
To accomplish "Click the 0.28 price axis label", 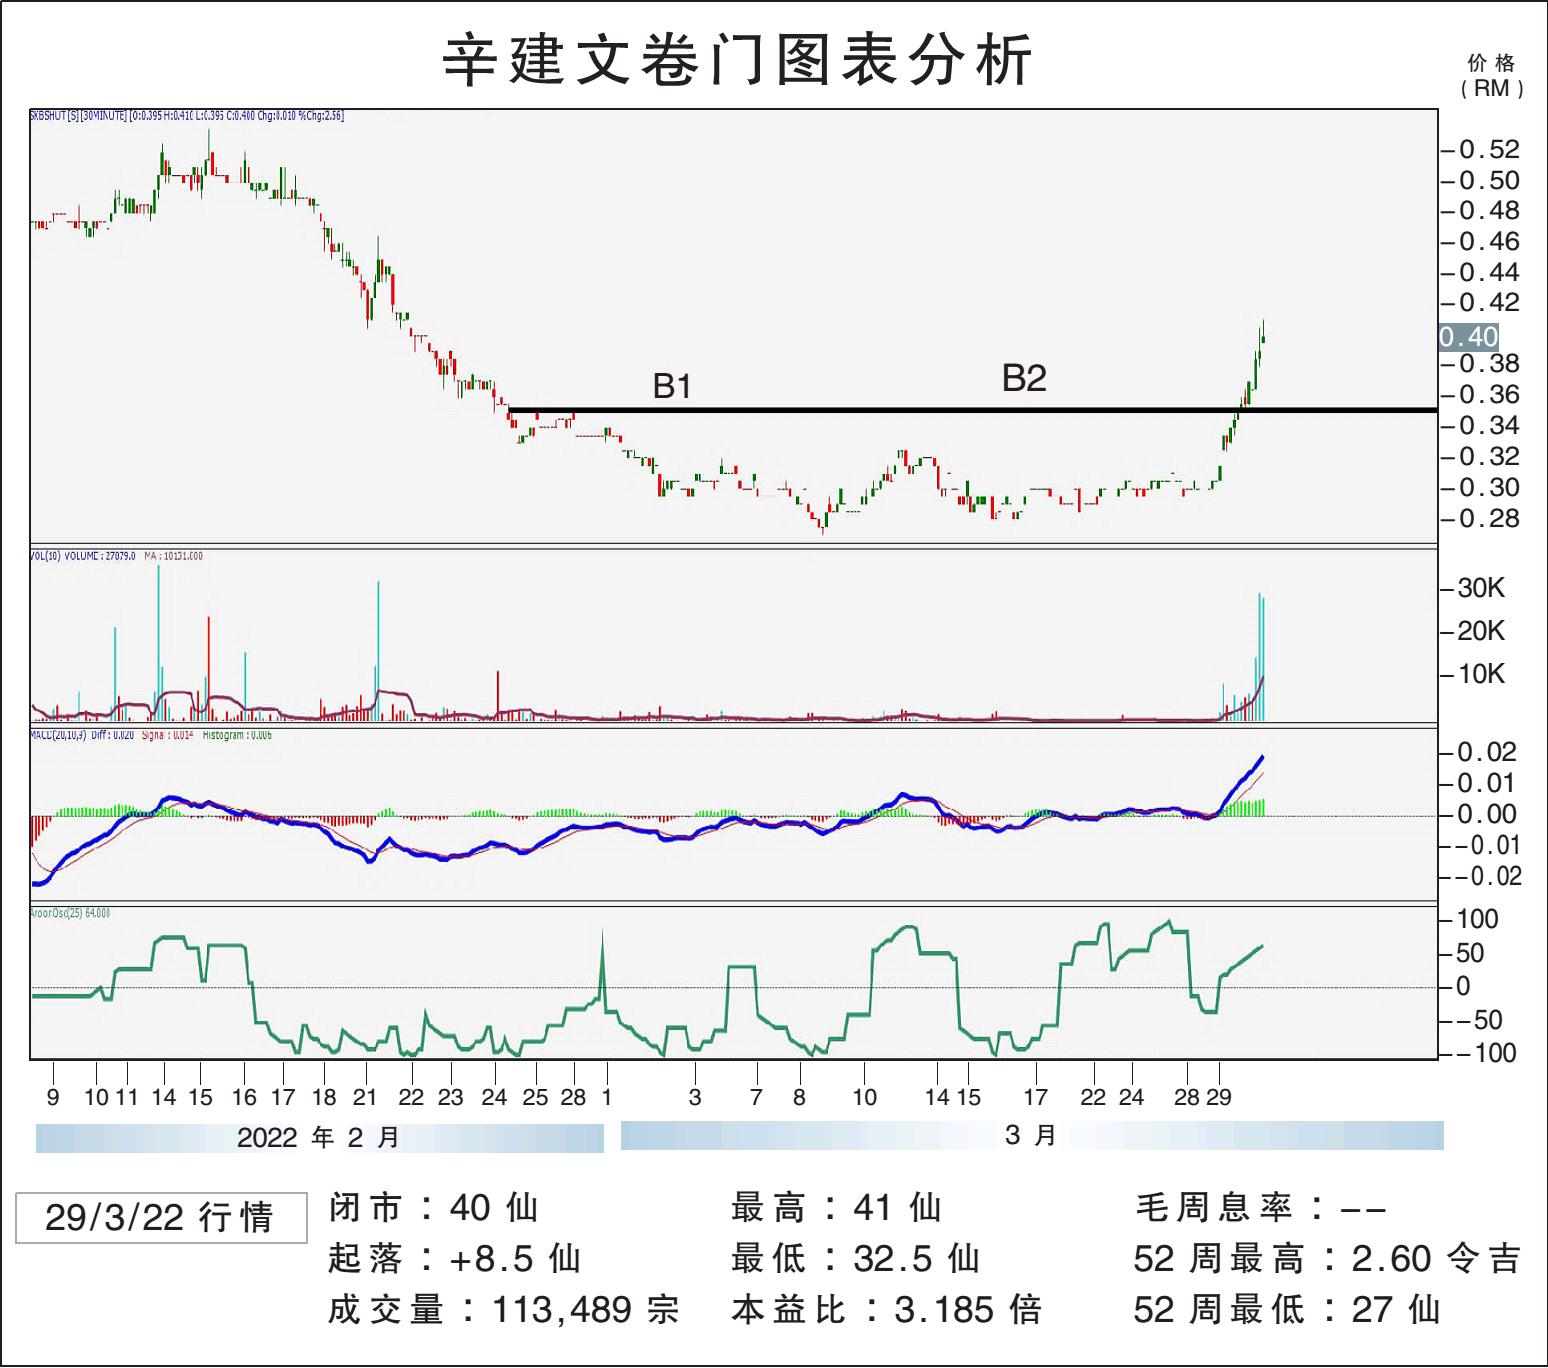I will pyautogui.click(x=1489, y=519).
